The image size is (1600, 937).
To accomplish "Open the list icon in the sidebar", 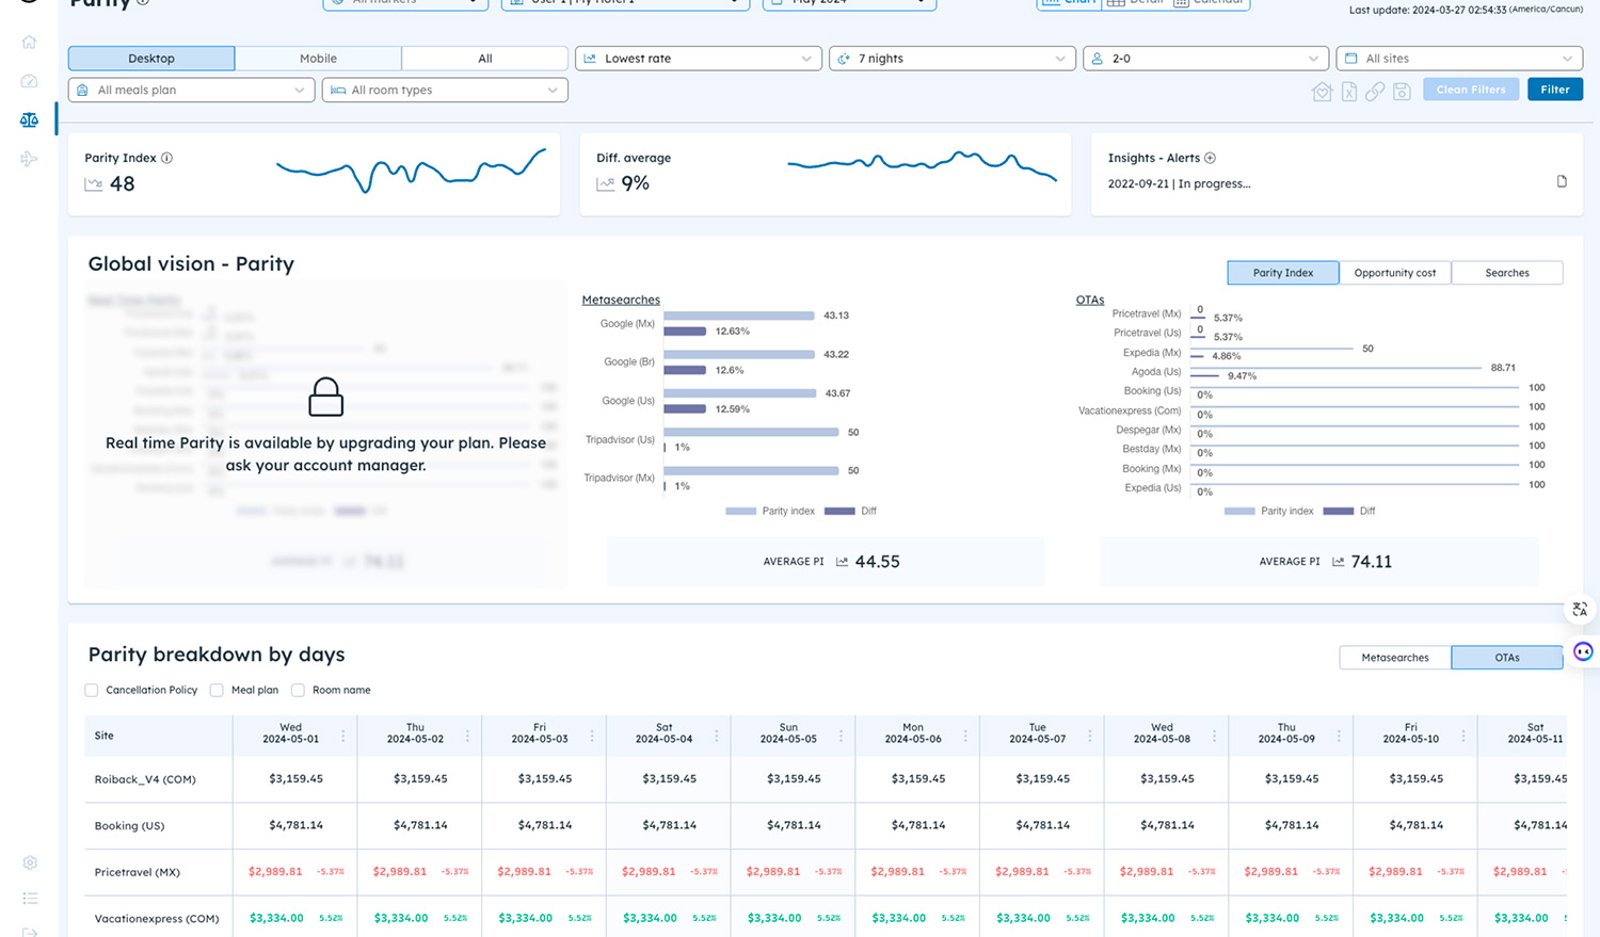I will point(30,898).
